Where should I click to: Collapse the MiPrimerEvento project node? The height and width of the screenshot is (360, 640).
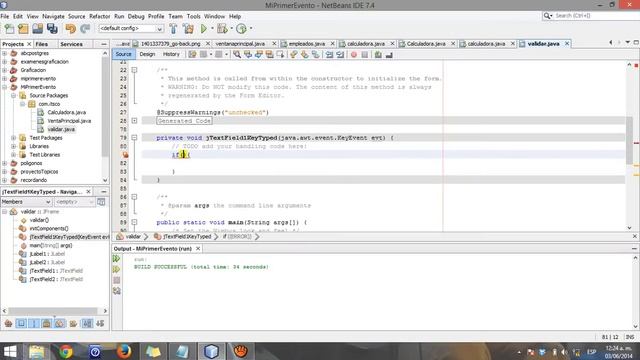pos(4,87)
